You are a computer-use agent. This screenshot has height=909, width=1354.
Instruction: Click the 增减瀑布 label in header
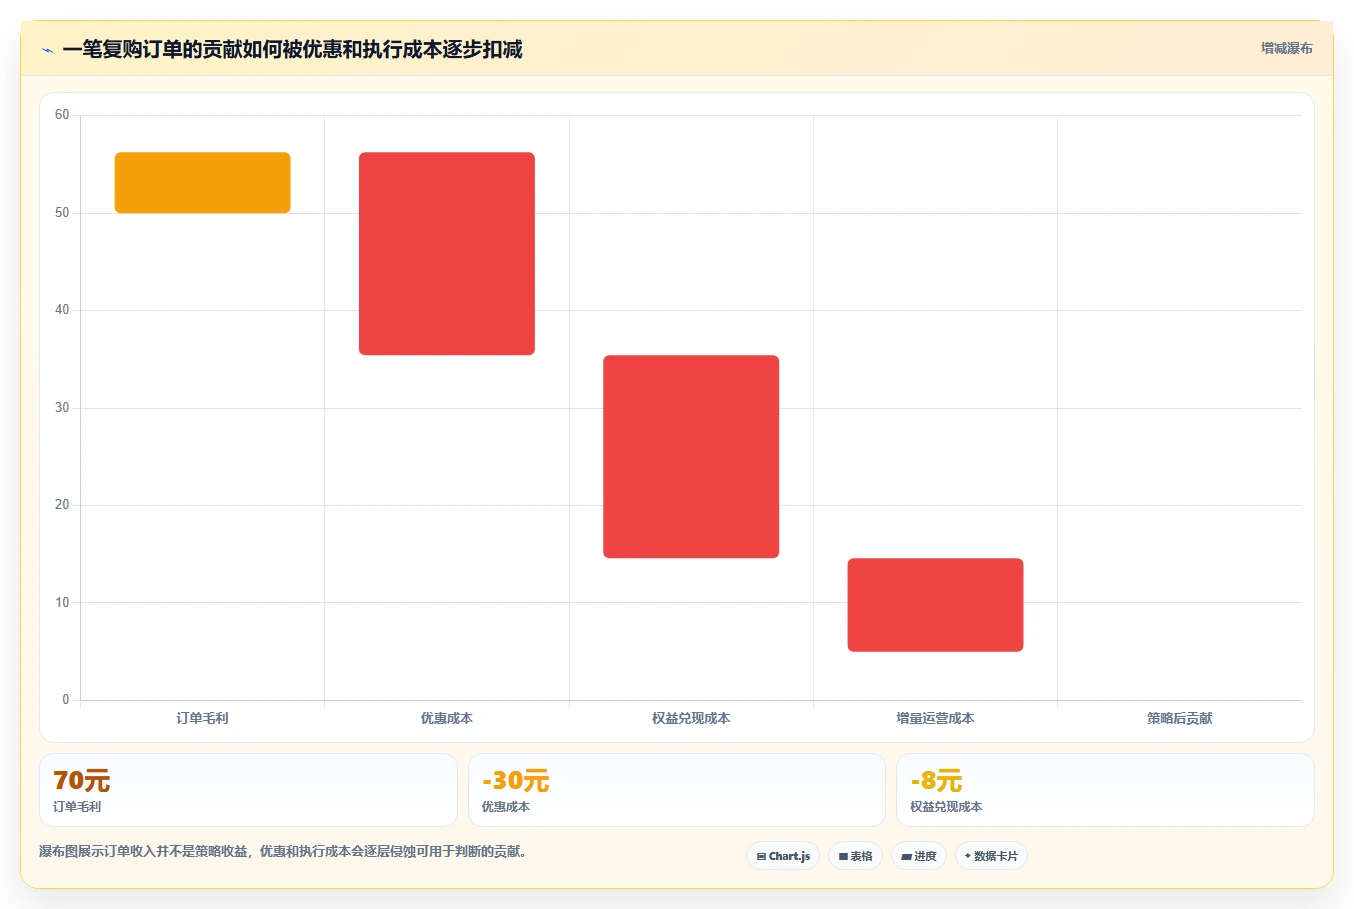(x=1286, y=48)
